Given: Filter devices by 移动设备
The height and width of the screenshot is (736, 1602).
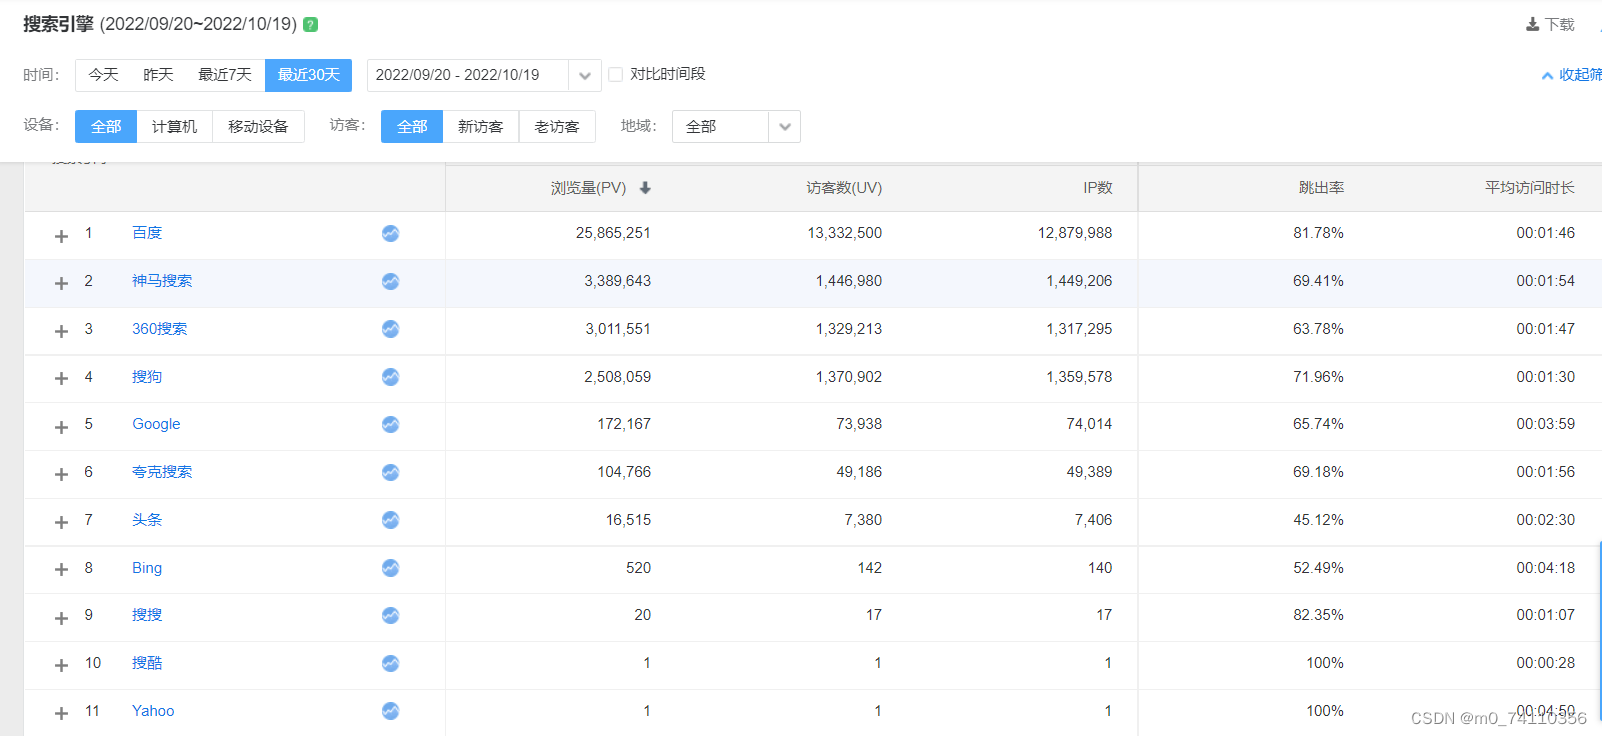Looking at the screenshot, I should (x=258, y=127).
